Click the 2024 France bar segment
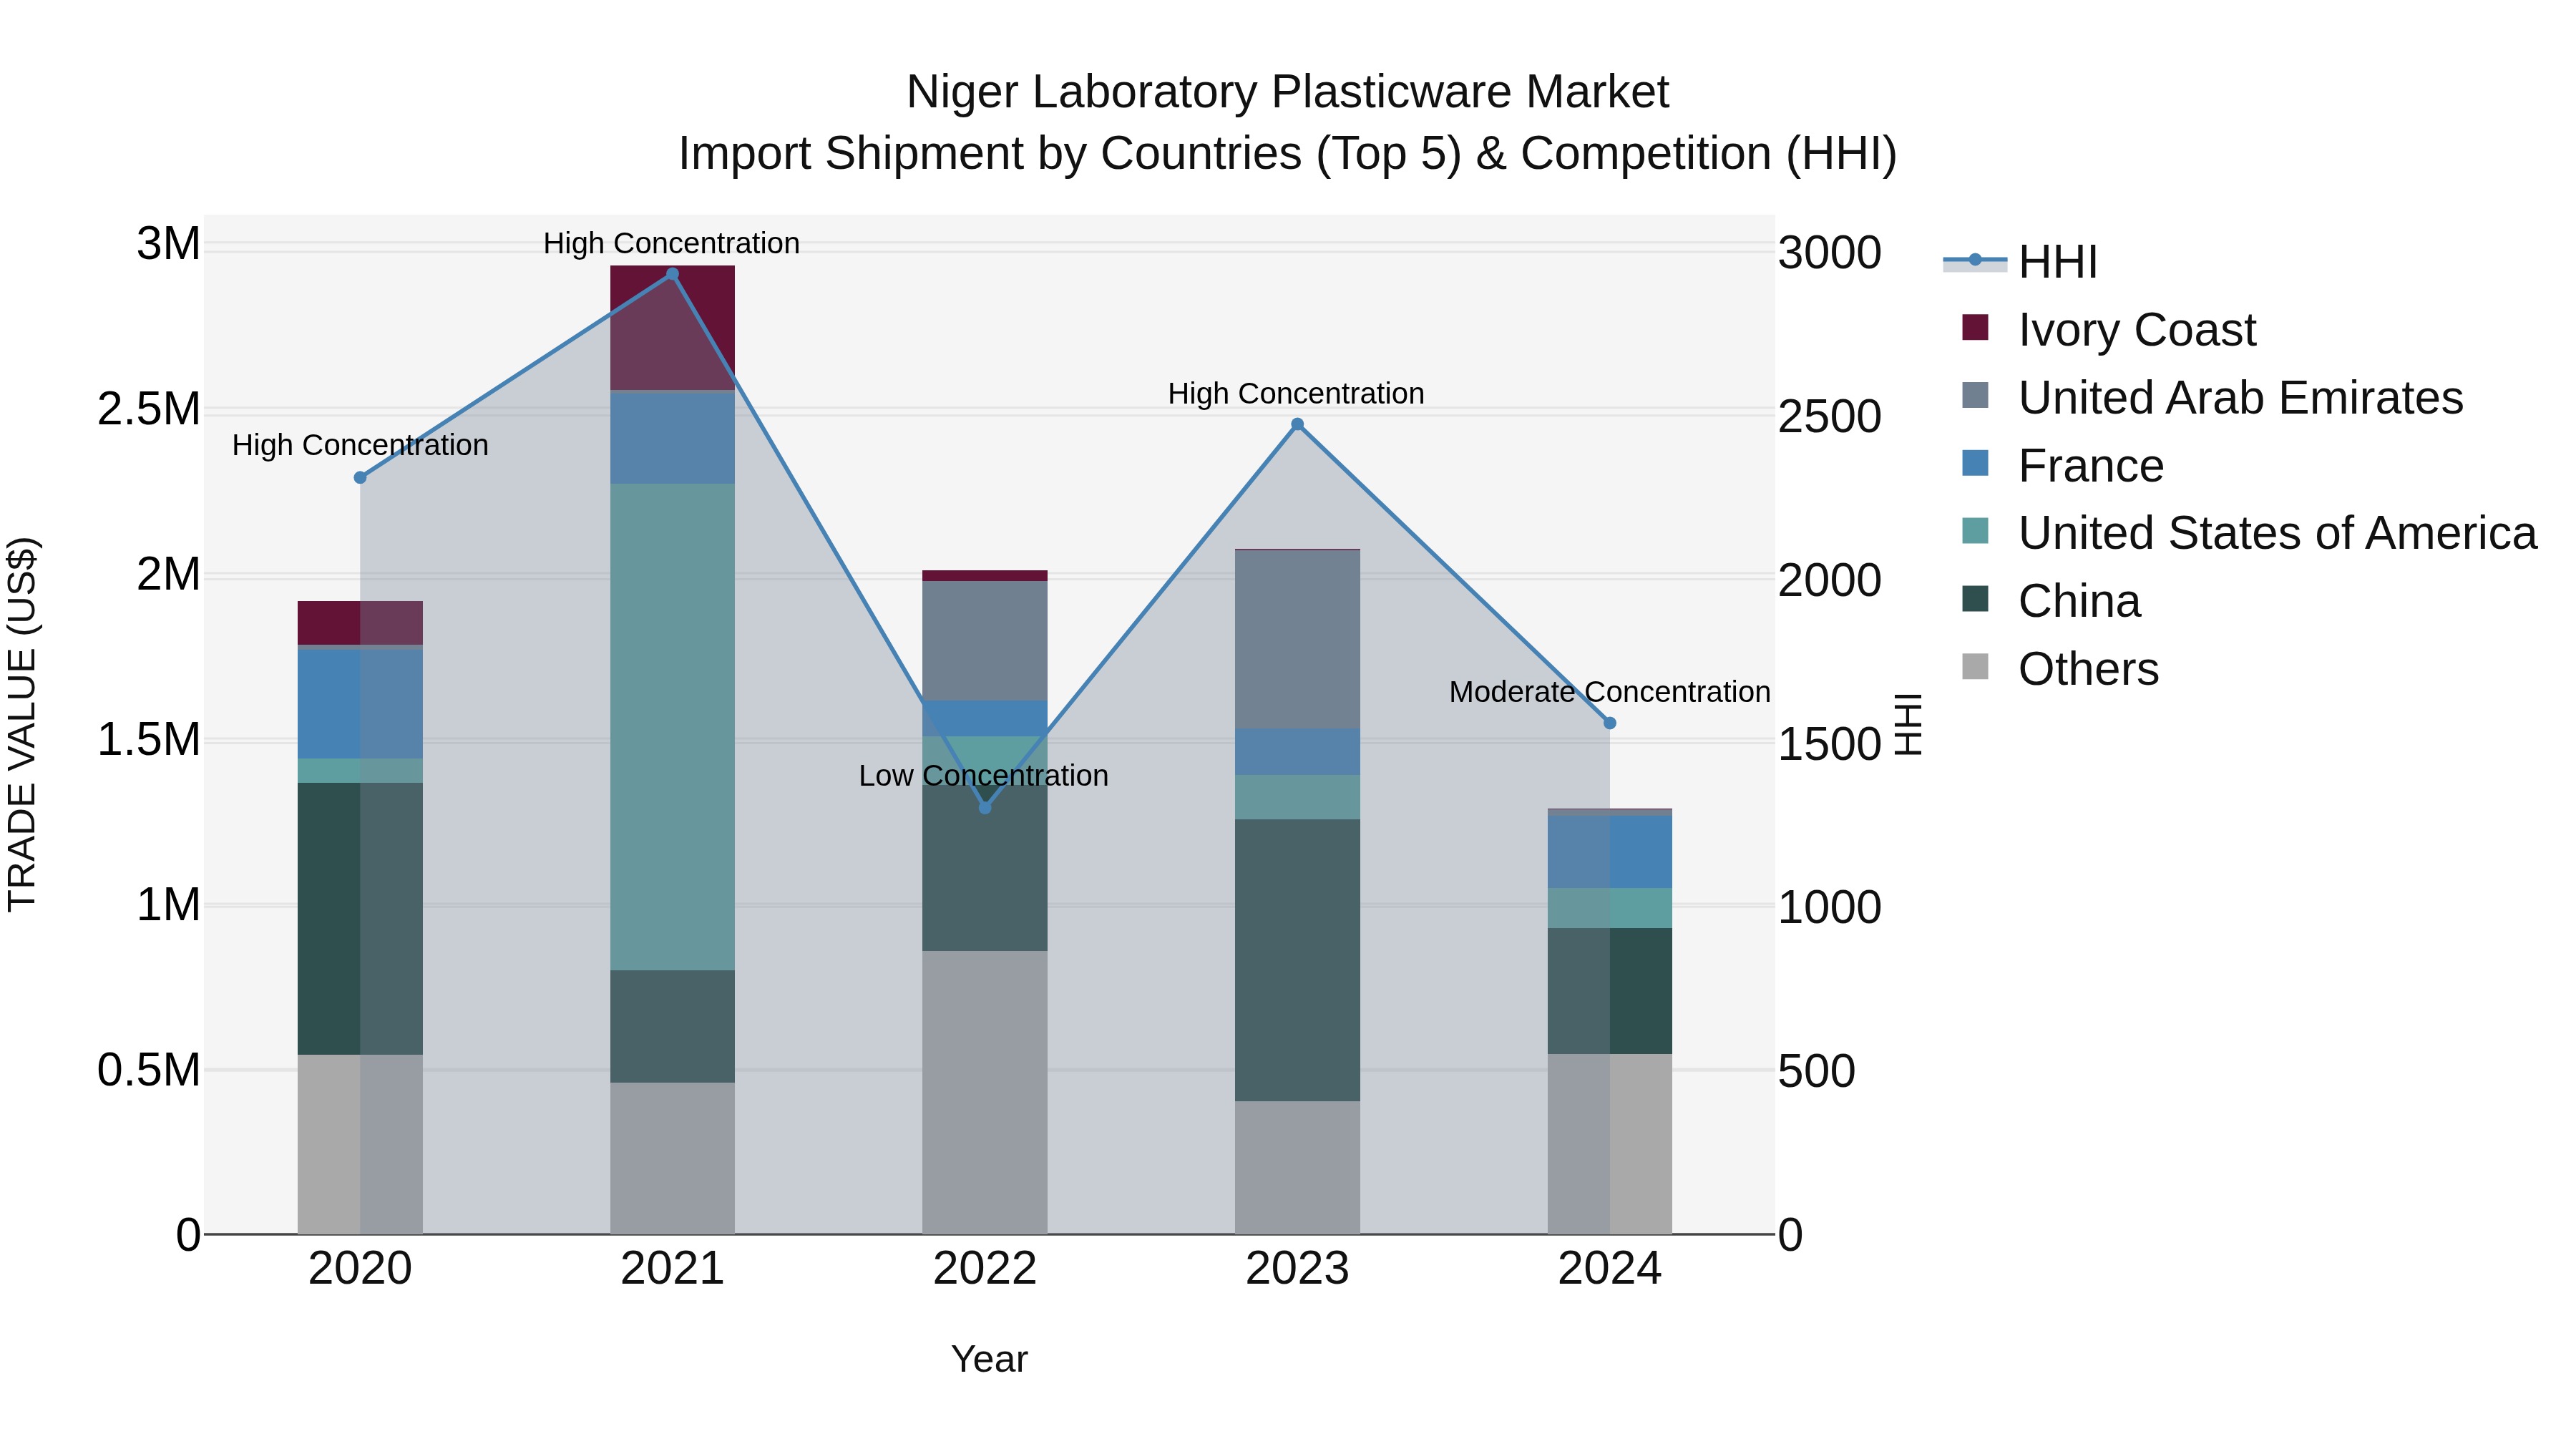Screen dimensions: 2576x1449 1610,852
